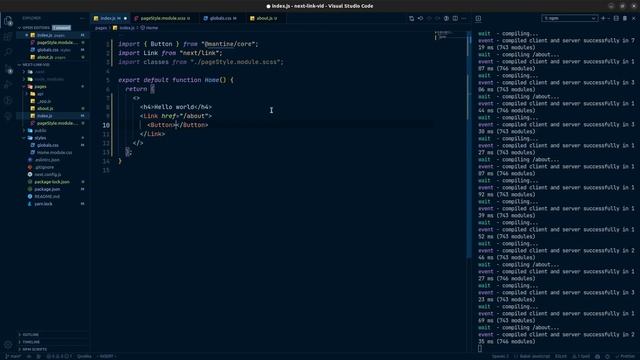Open globals.css under styles folder
Viewport: 640px width, 360px height.
click(47, 145)
